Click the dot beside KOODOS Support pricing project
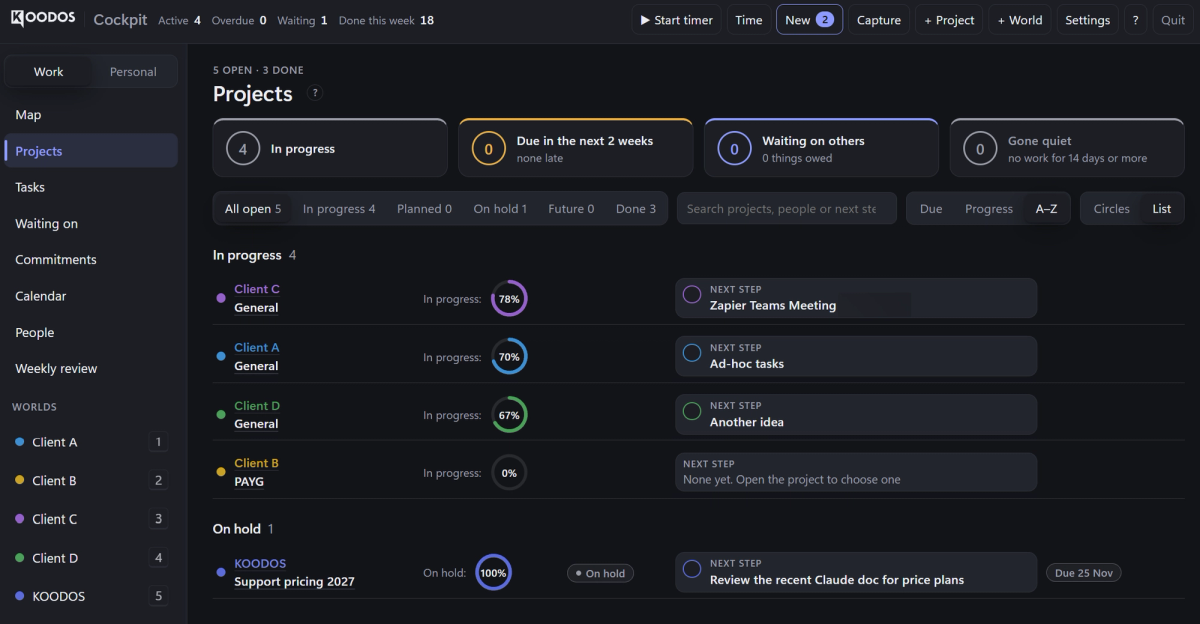 pyautogui.click(x=221, y=572)
